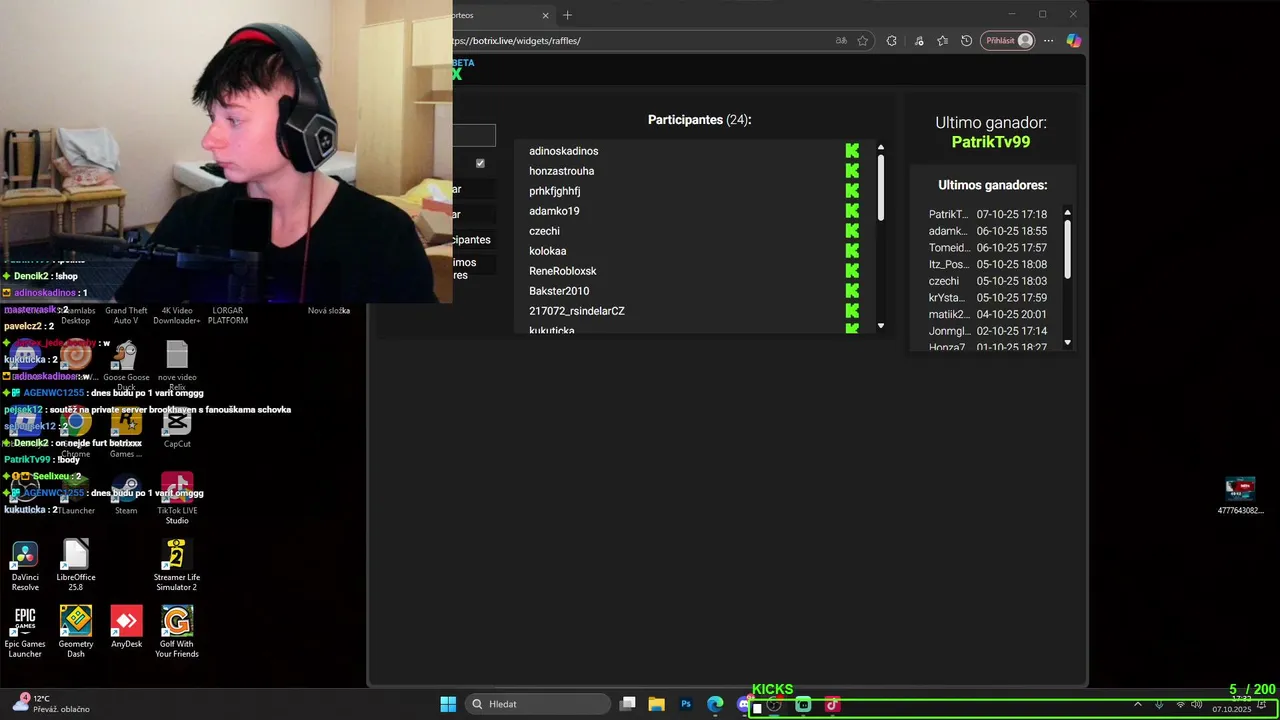
Task: Select participant czechi in participants list
Action: pyautogui.click(x=544, y=231)
